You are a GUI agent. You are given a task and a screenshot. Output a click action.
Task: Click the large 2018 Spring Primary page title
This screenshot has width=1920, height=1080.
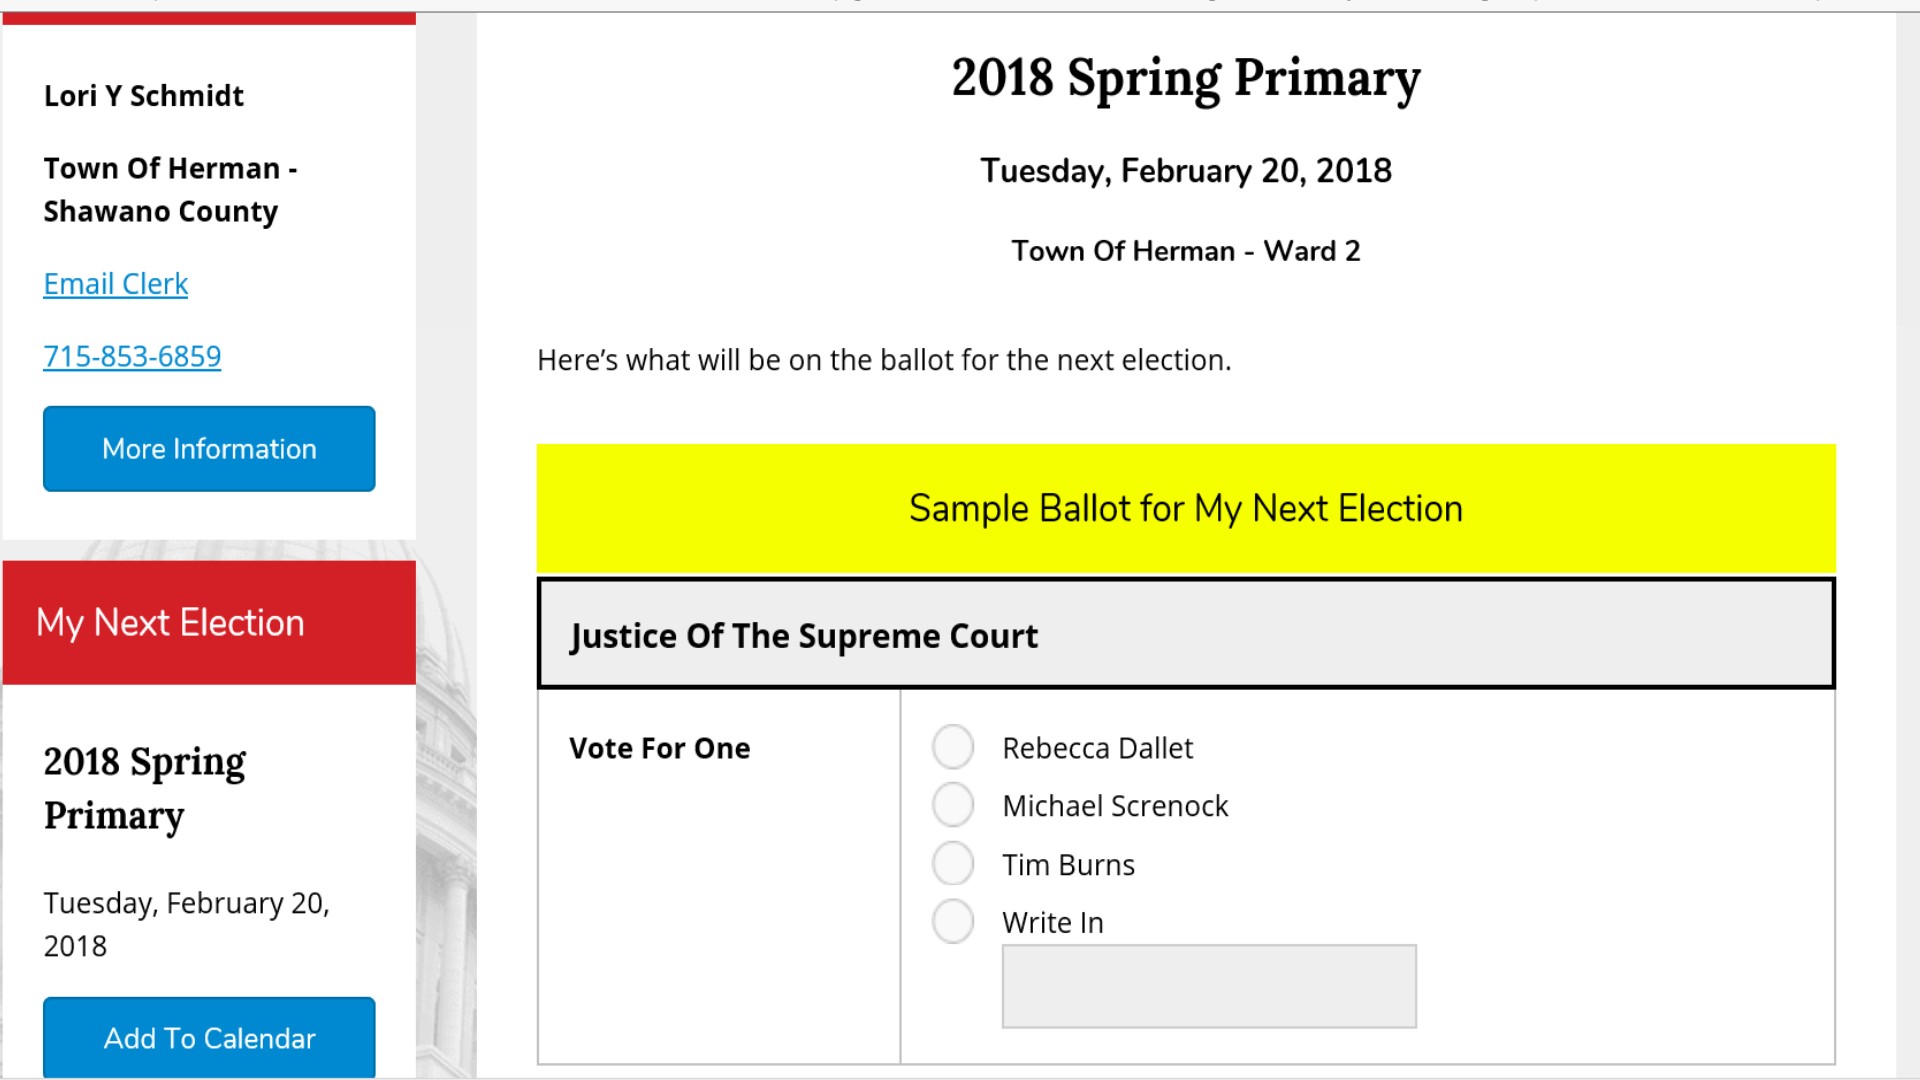point(1185,78)
